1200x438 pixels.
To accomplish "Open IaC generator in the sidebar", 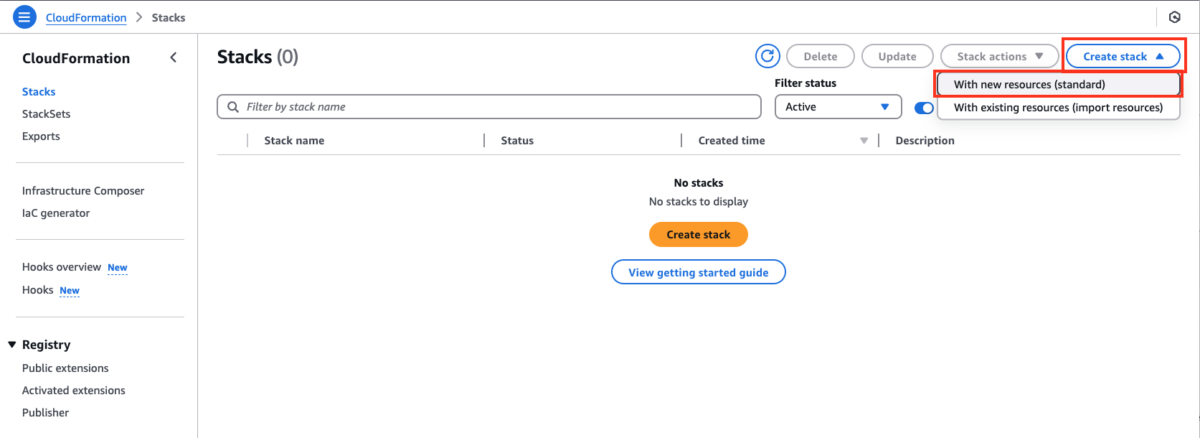I will tap(56, 213).
